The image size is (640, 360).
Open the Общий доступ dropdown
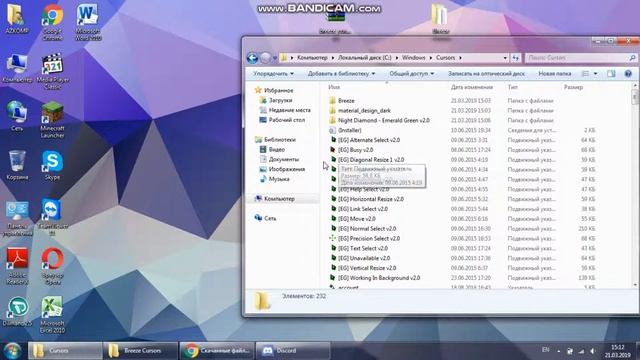(411, 74)
